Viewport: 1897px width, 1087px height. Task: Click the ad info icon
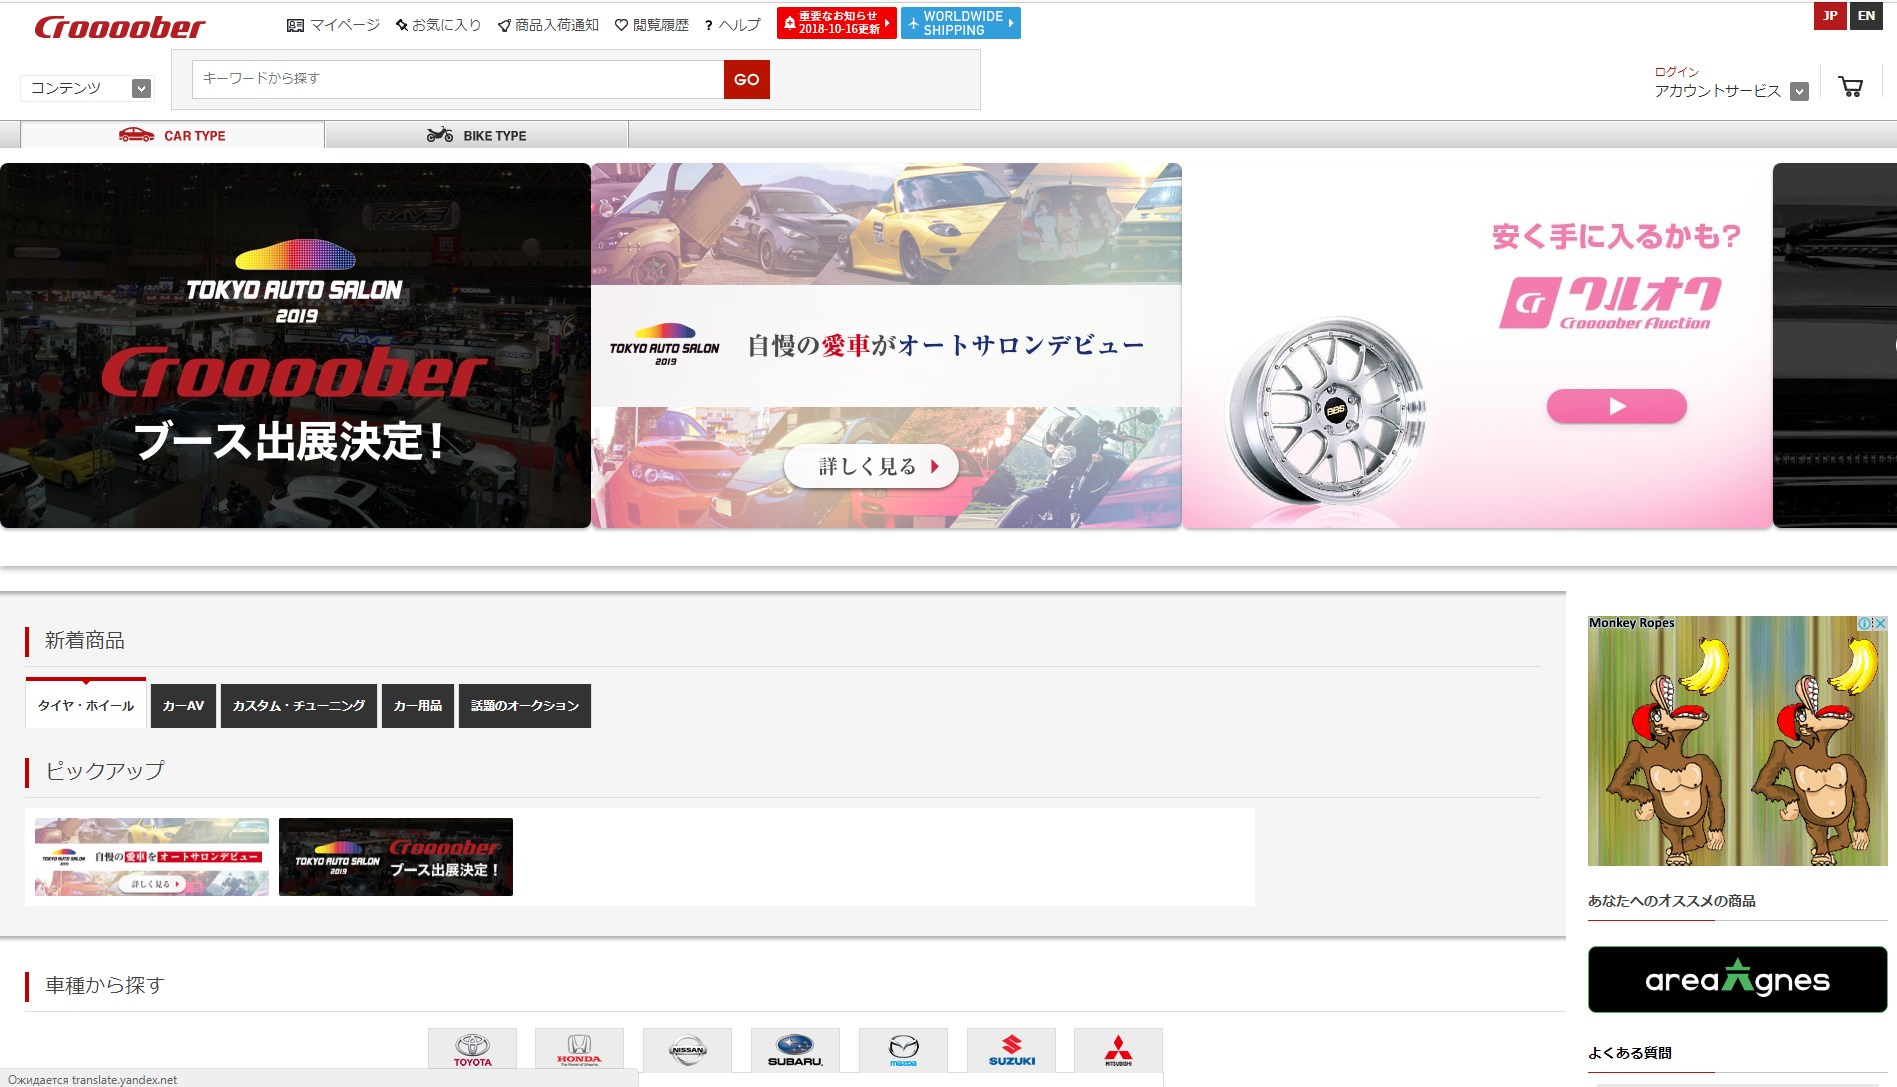1865,623
